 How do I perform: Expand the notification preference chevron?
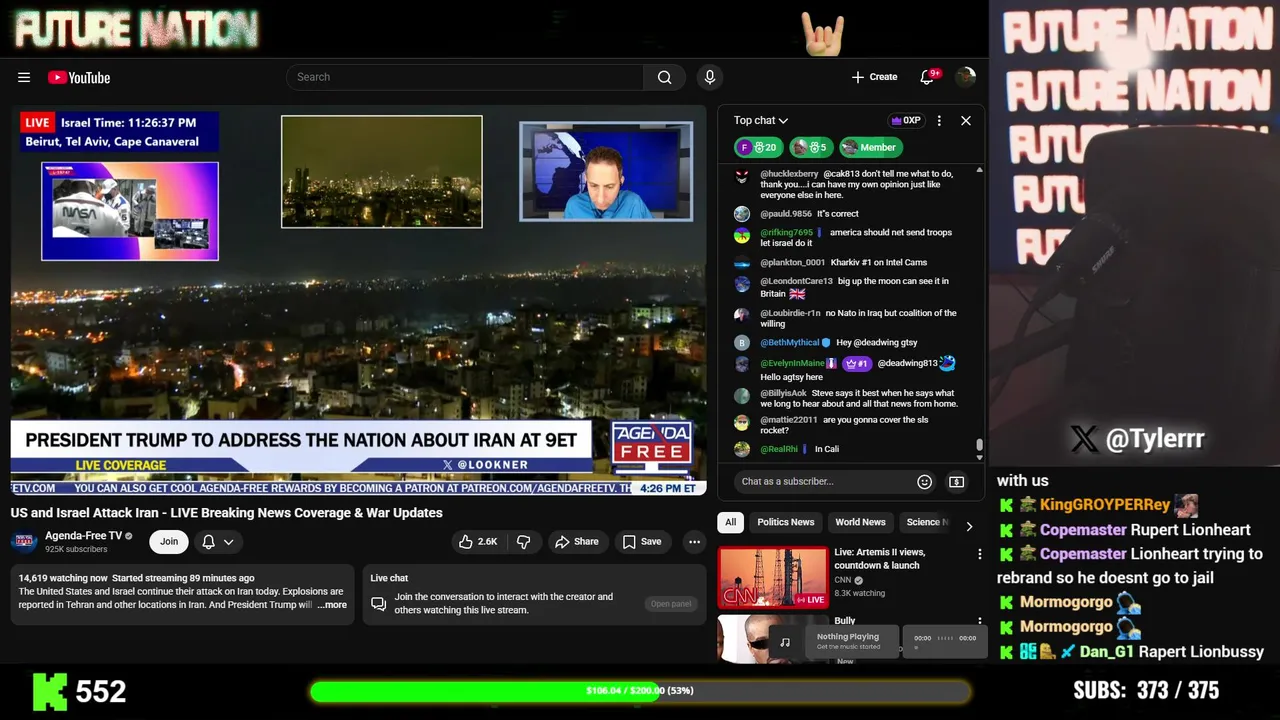click(x=228, y=541)
